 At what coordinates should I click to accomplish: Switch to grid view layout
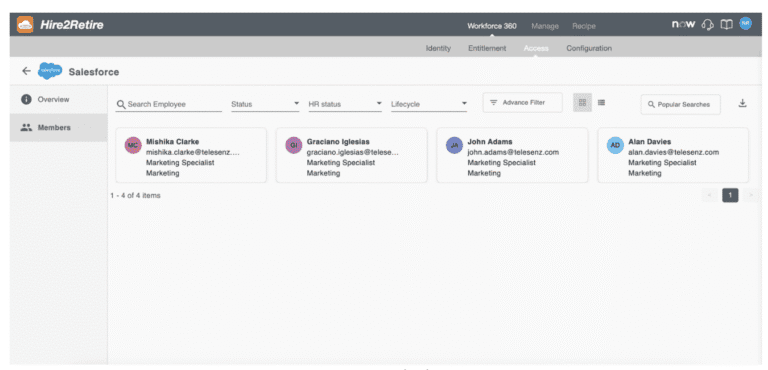(x=582, y=102)
